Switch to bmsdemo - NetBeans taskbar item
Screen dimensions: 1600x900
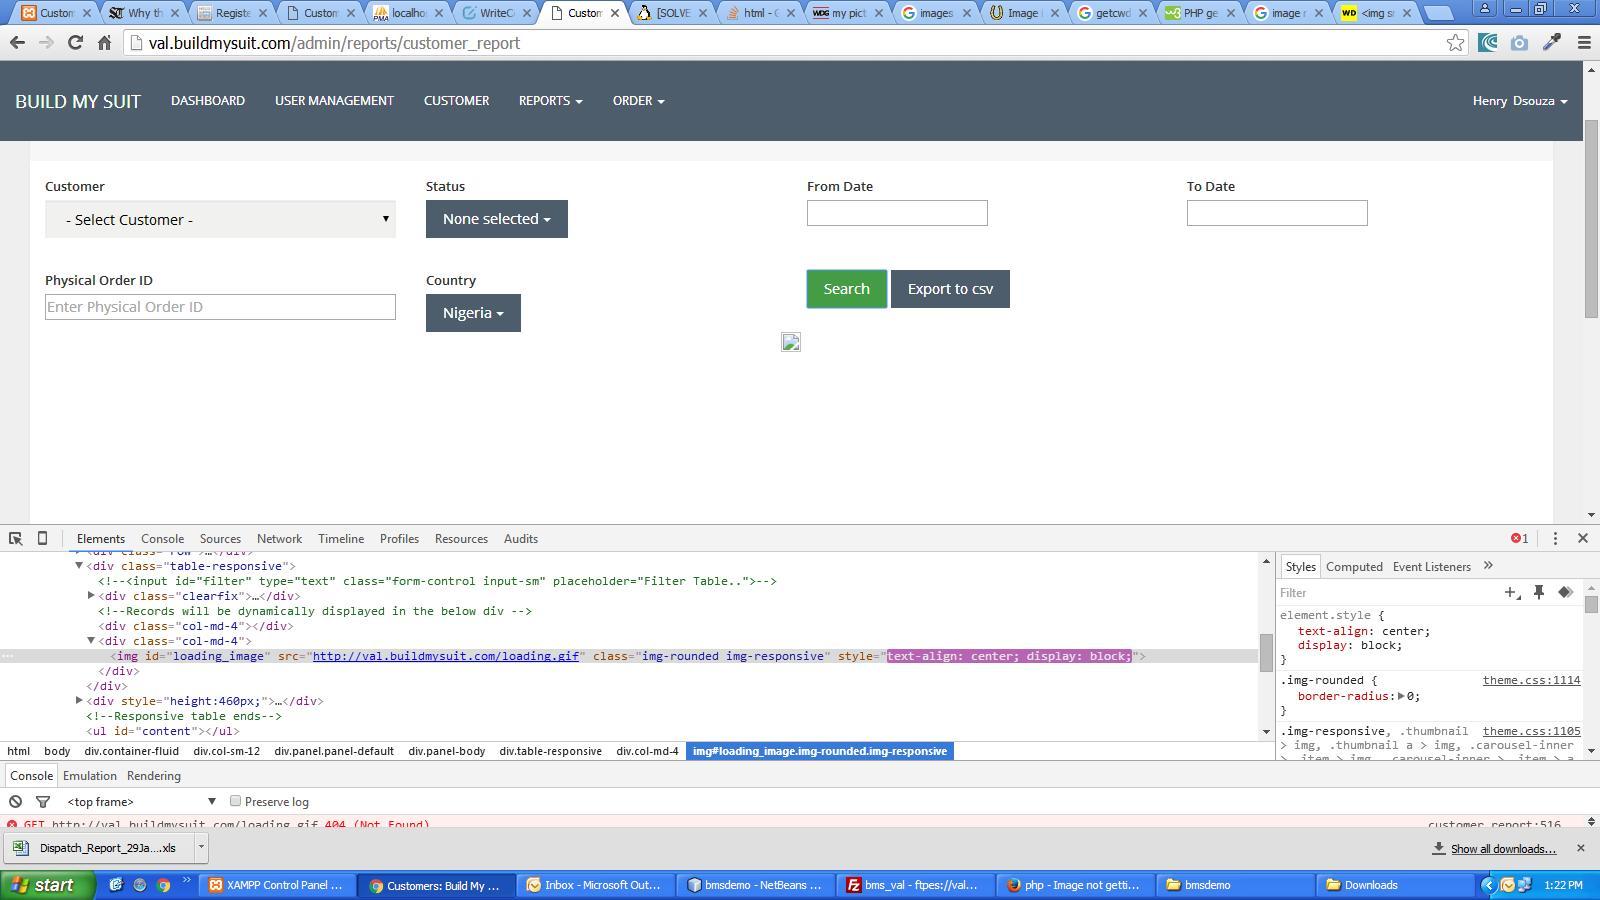point(755,885)
